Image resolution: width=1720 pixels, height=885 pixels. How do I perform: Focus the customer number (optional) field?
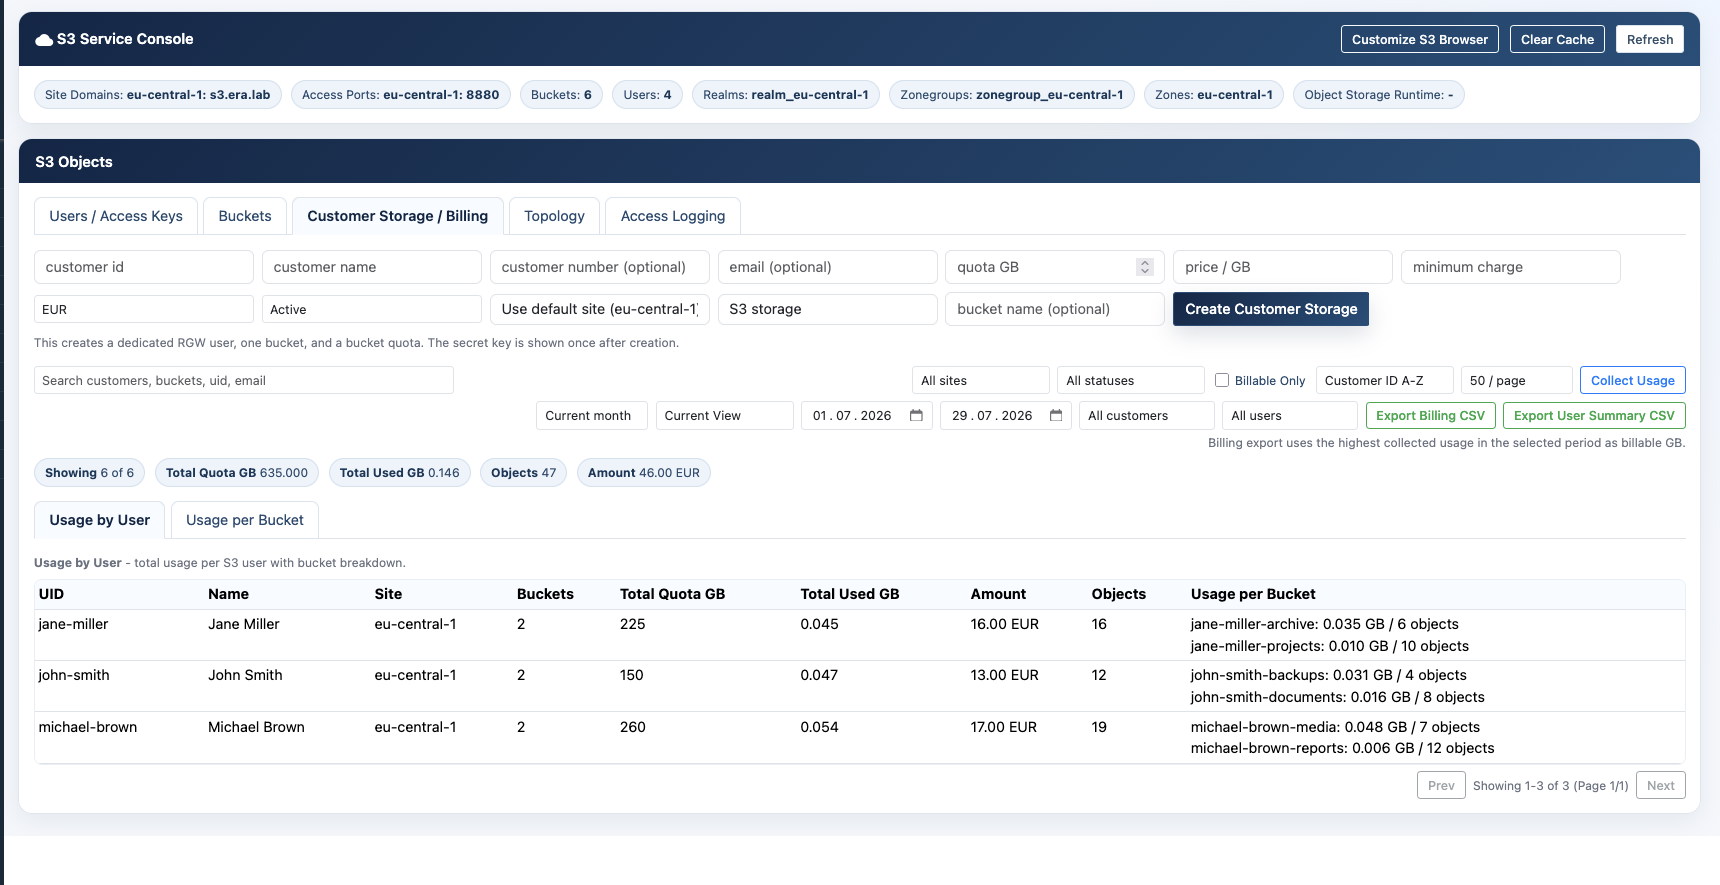click(600, 267)
